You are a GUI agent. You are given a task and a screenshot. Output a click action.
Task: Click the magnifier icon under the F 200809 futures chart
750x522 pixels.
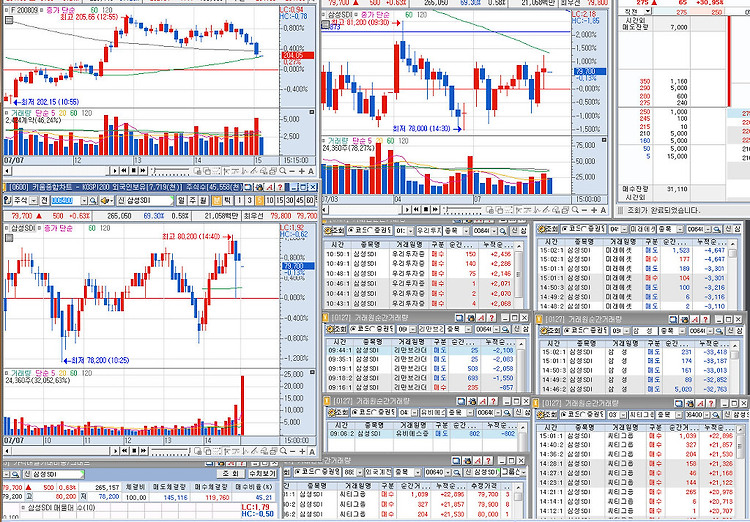tap(283, 171)
